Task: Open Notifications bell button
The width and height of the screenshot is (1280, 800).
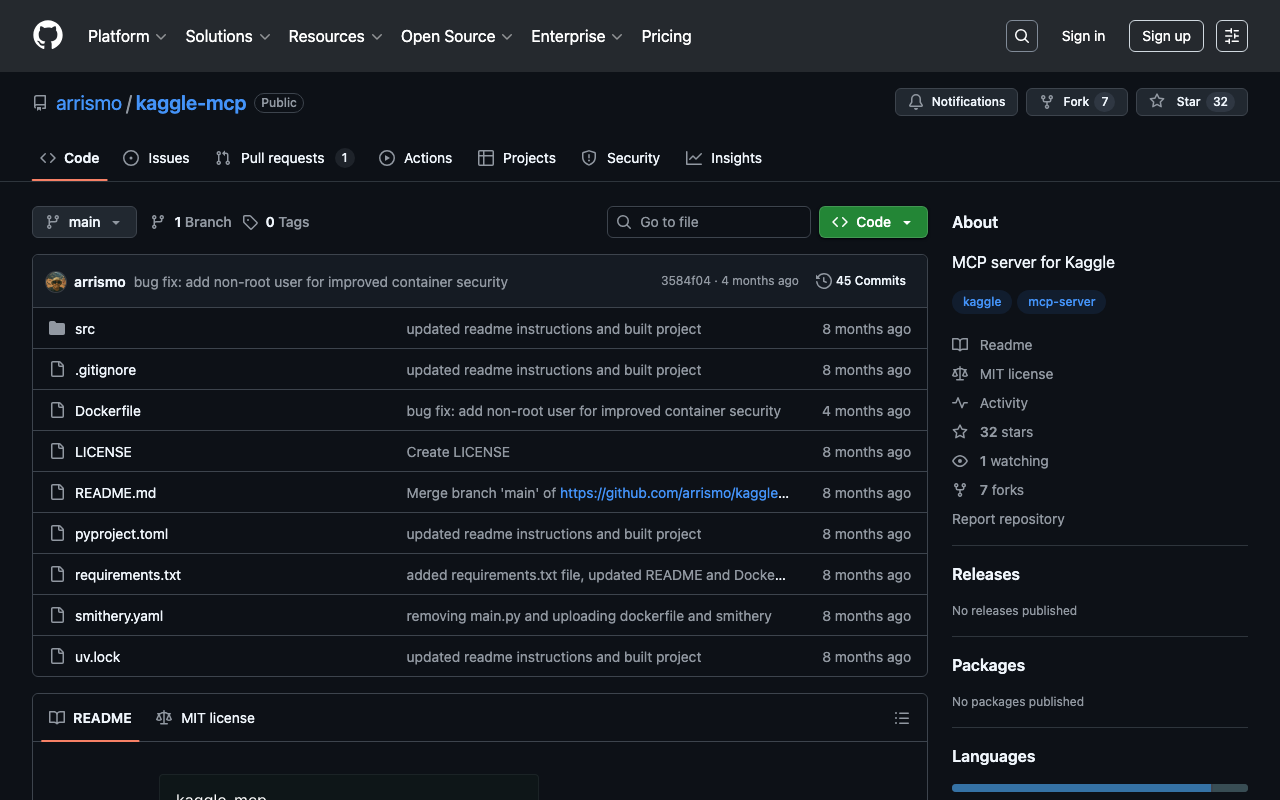Action: pos(956,102)
